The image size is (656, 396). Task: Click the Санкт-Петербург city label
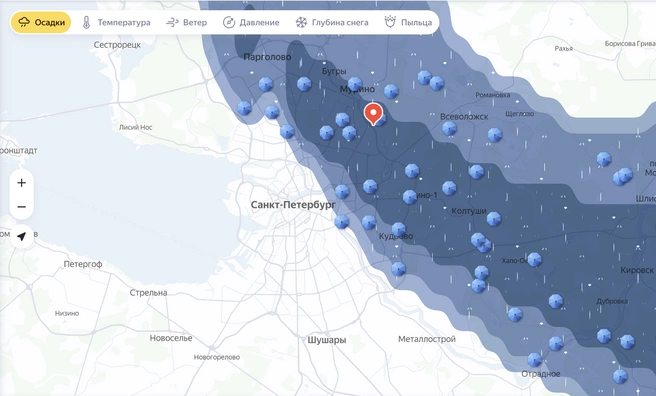point(293,205)
